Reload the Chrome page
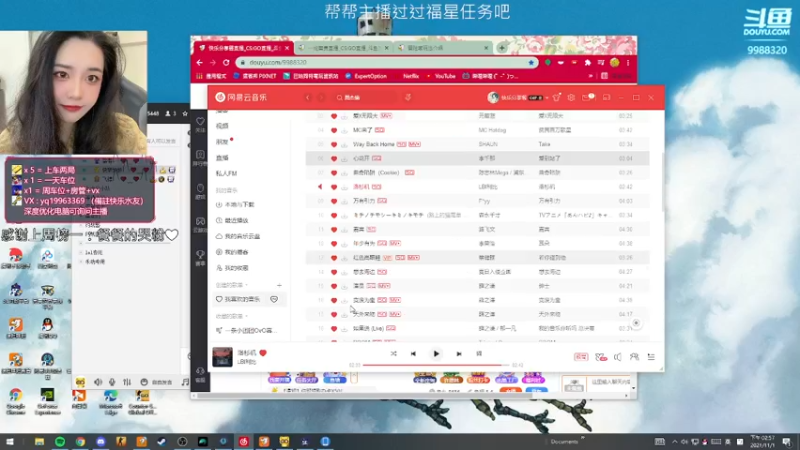This screenshot has height=450, width=800. click(226, 62)
